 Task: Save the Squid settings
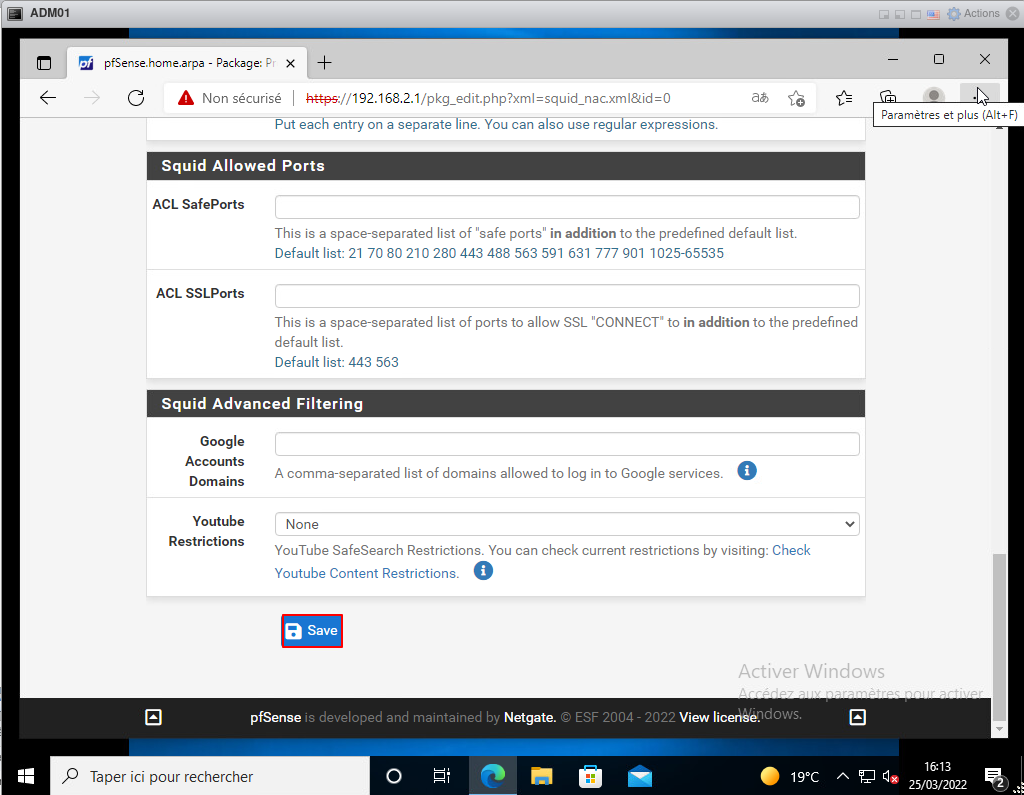click(x=312, y=631)
